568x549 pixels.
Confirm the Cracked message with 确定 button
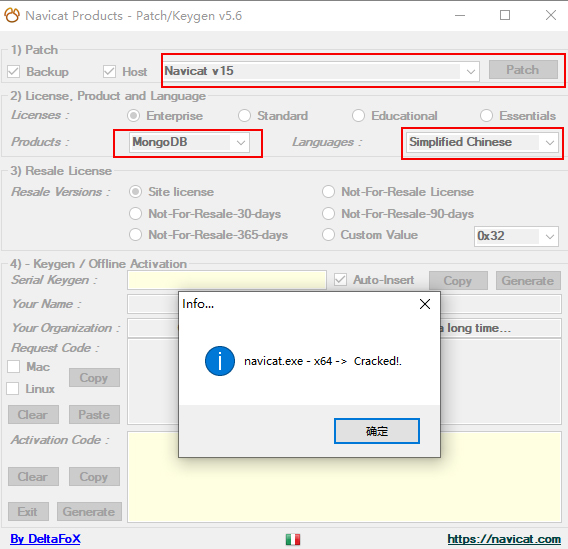(x=377, y=431)
